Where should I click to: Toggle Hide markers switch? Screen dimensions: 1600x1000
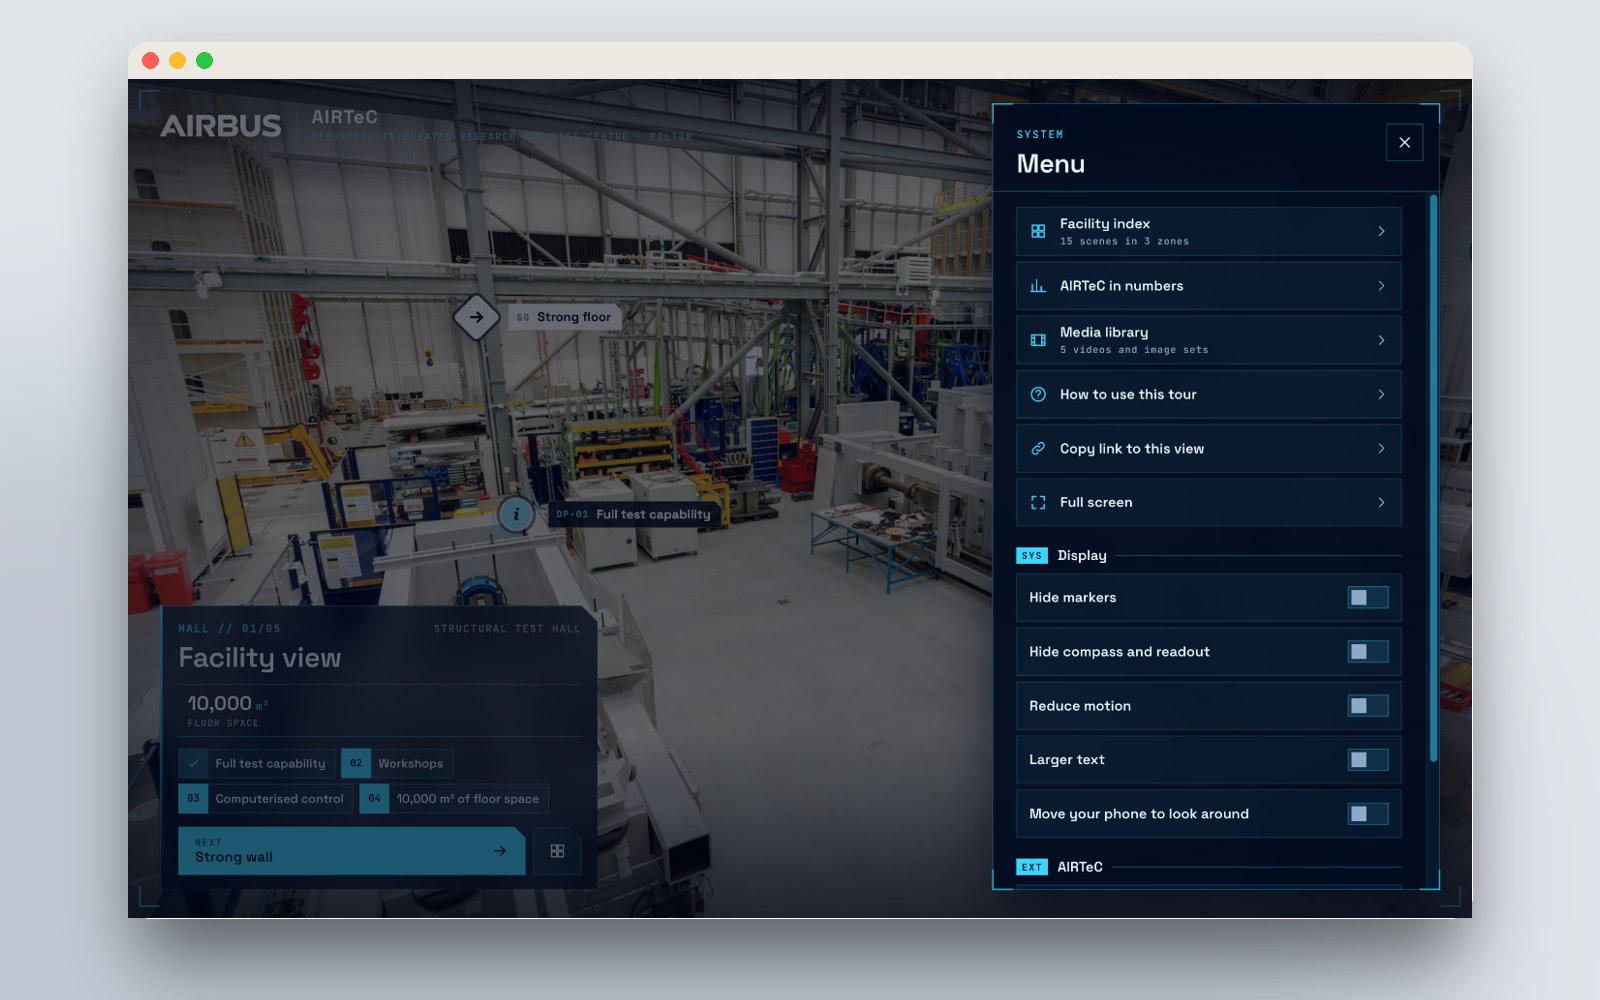(1368, 597)
